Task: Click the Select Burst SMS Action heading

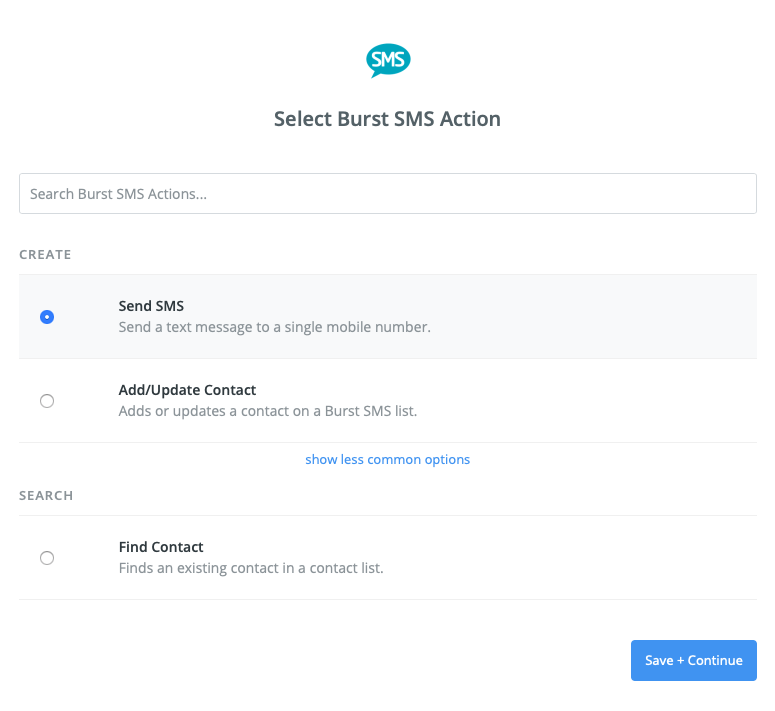Action: pyautogui.click(x=388, y=119)
